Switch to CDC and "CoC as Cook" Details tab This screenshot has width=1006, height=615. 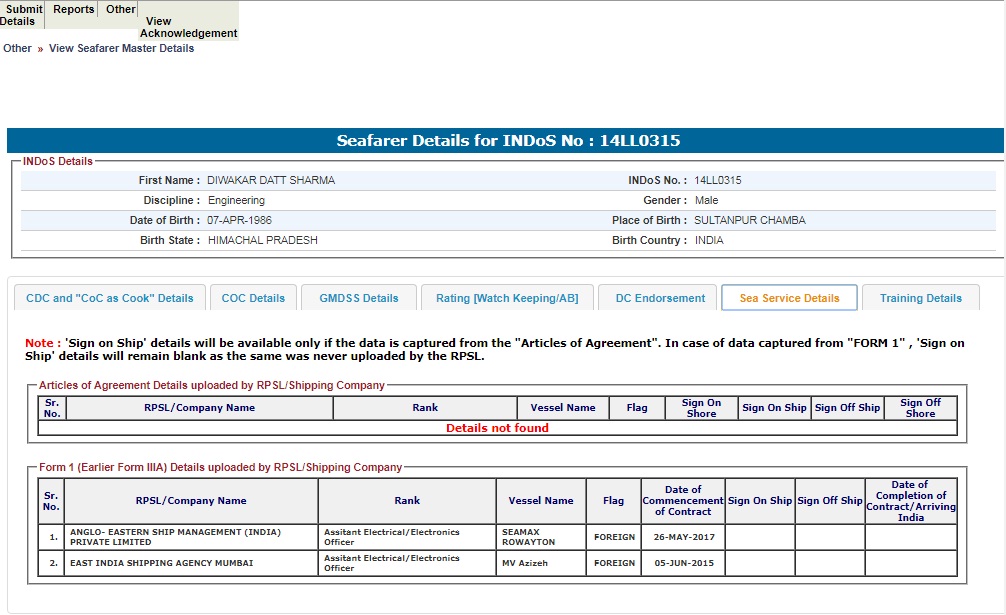[110, 298]
